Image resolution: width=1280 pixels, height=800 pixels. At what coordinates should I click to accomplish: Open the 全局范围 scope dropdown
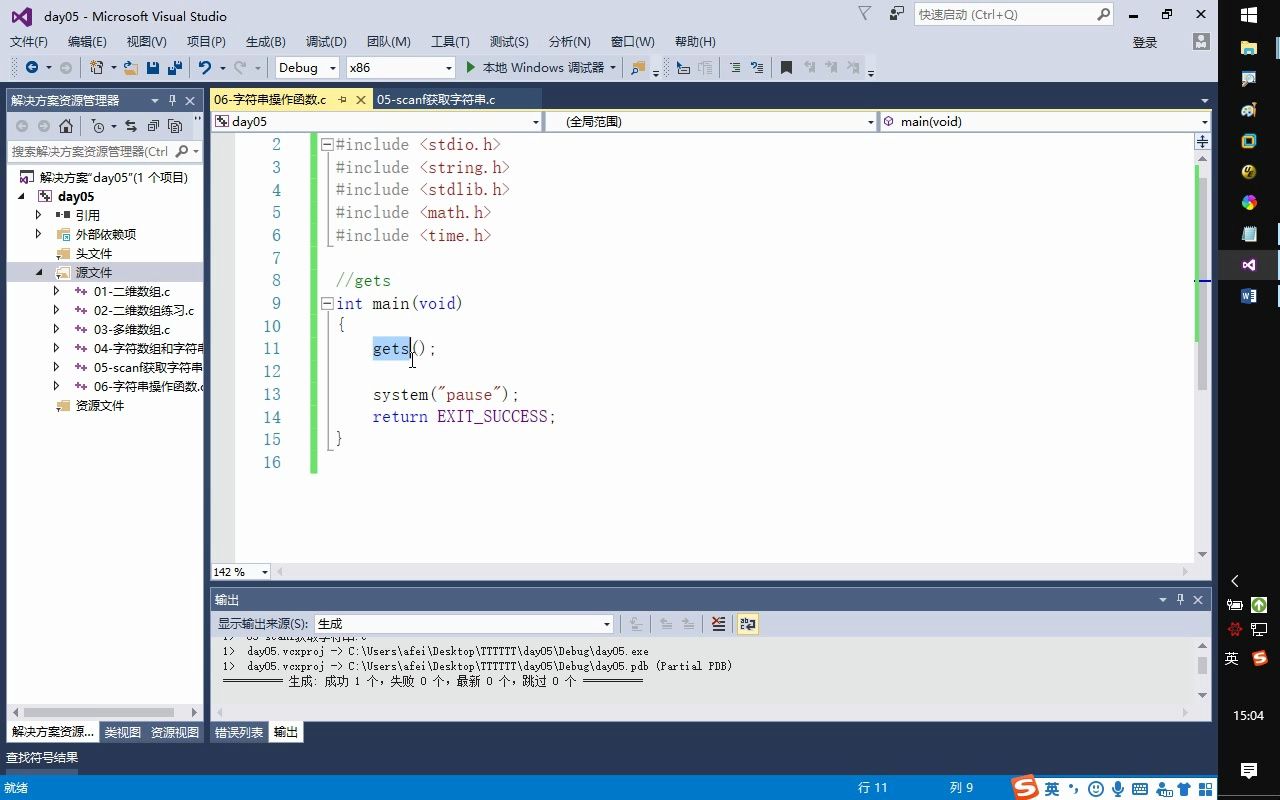[711, 121]
